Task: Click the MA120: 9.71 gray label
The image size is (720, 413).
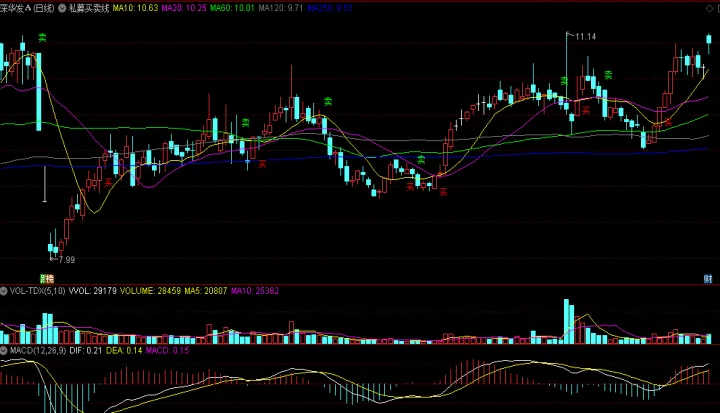Action: pyautogui.click(x=281, y=8)
